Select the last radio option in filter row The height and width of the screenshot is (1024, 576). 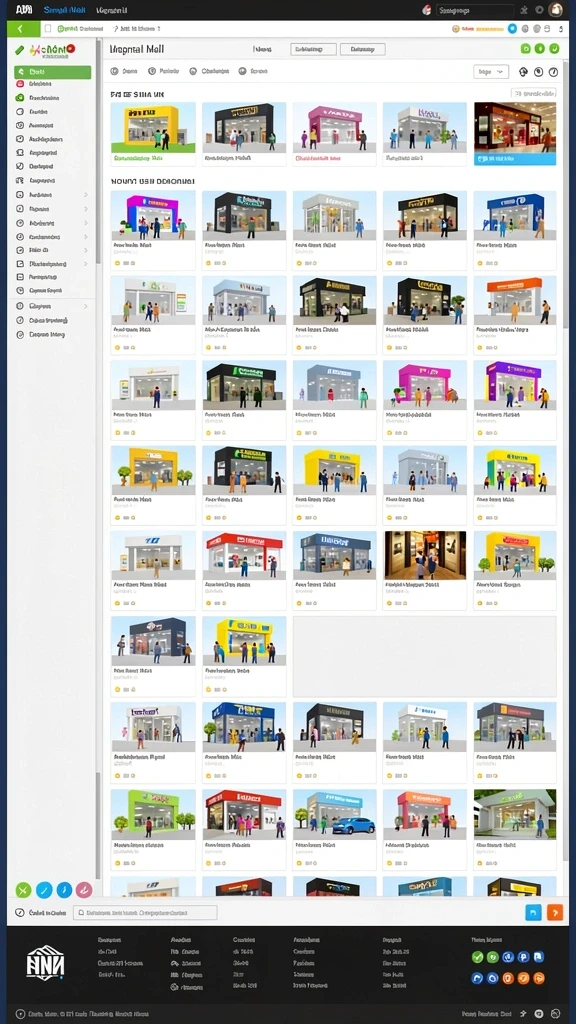(242, 71)
